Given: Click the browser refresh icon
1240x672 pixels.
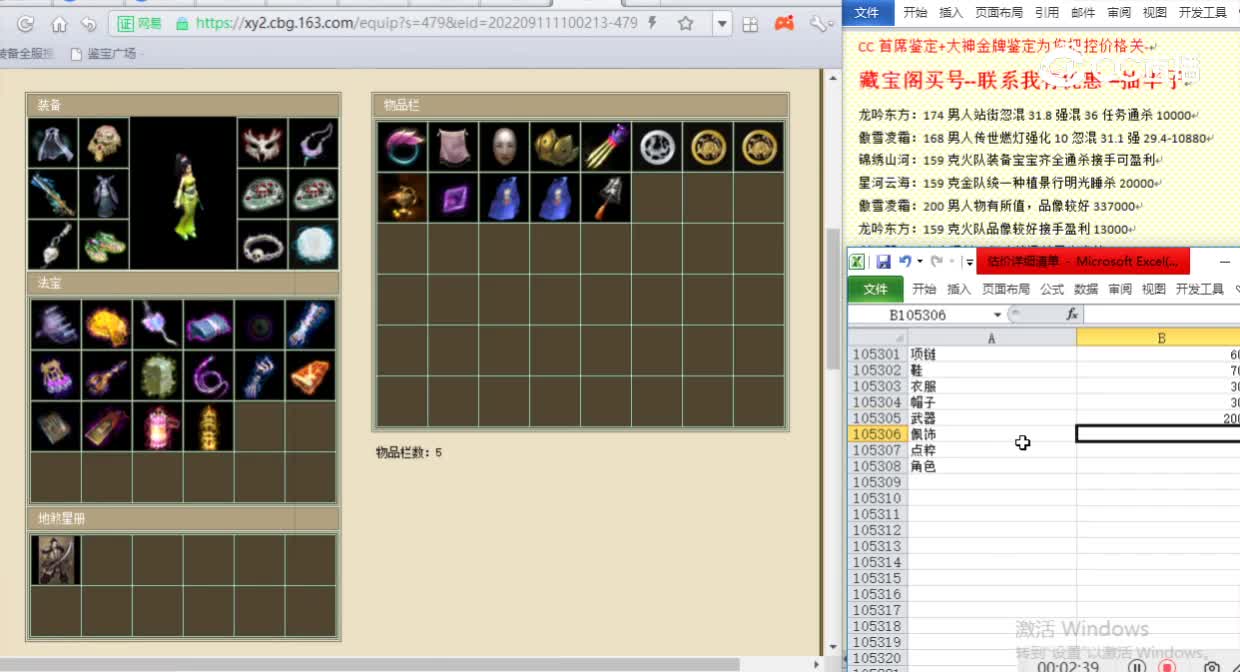Looking at the screenshot, I should coord(26,24).
